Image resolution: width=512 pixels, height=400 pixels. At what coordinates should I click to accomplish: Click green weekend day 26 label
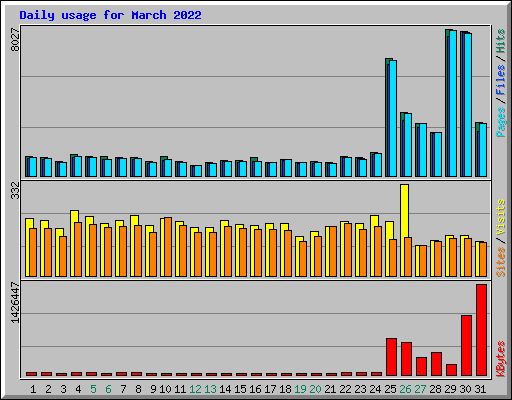405,389
